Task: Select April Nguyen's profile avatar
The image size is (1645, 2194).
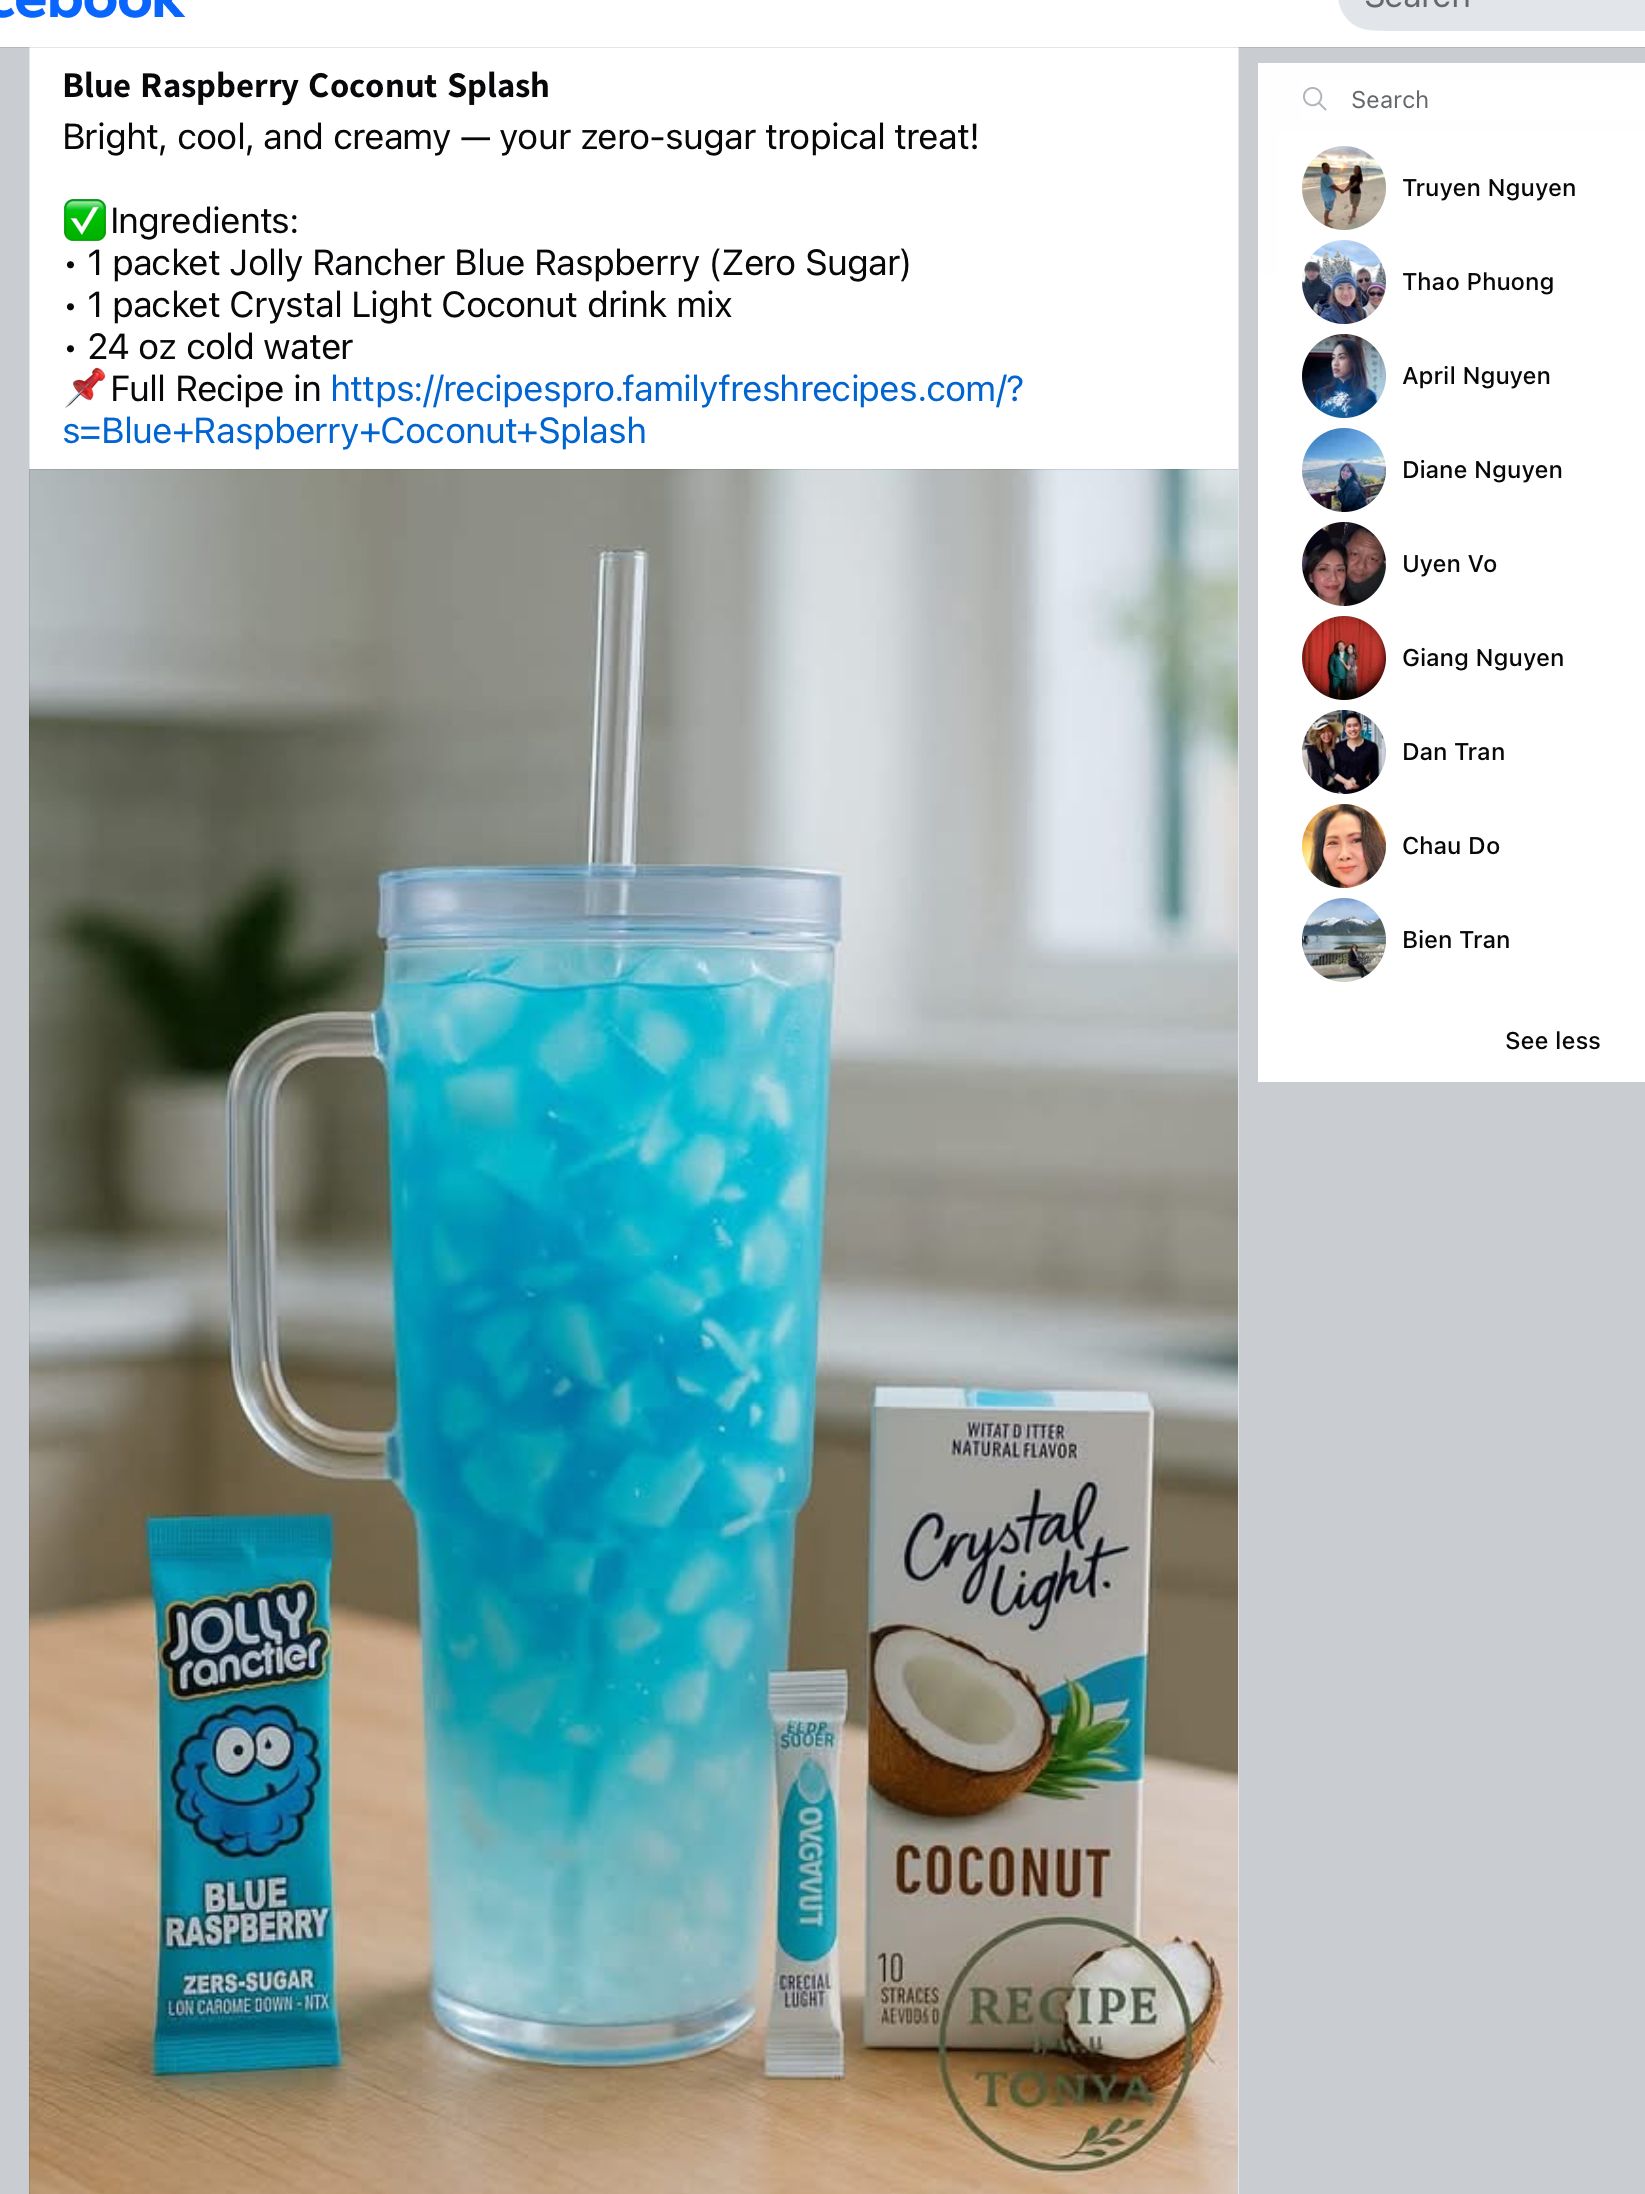Action: 1343,376
